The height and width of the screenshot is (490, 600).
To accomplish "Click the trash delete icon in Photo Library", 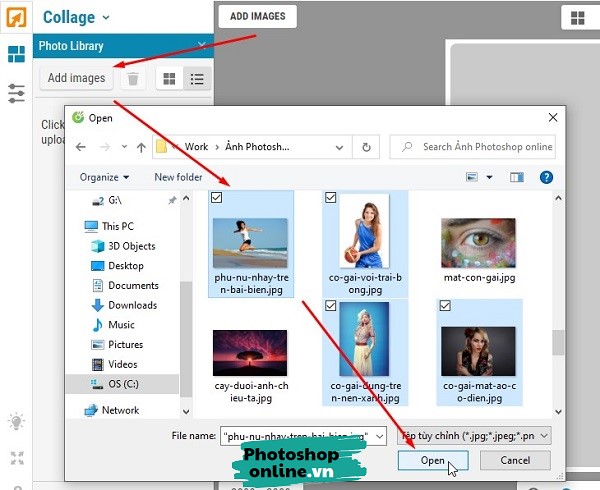I will click(x=133, y=78).
